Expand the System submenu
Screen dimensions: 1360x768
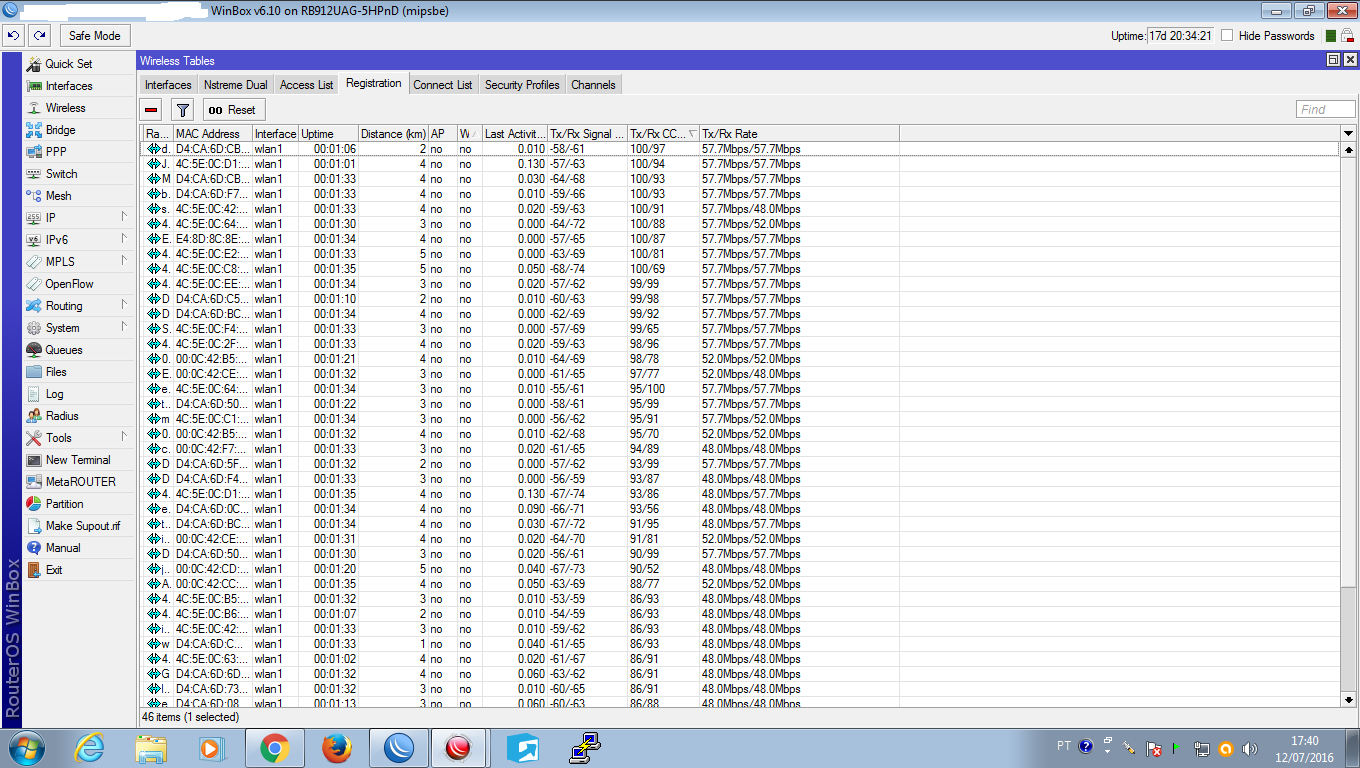[124, 327]
